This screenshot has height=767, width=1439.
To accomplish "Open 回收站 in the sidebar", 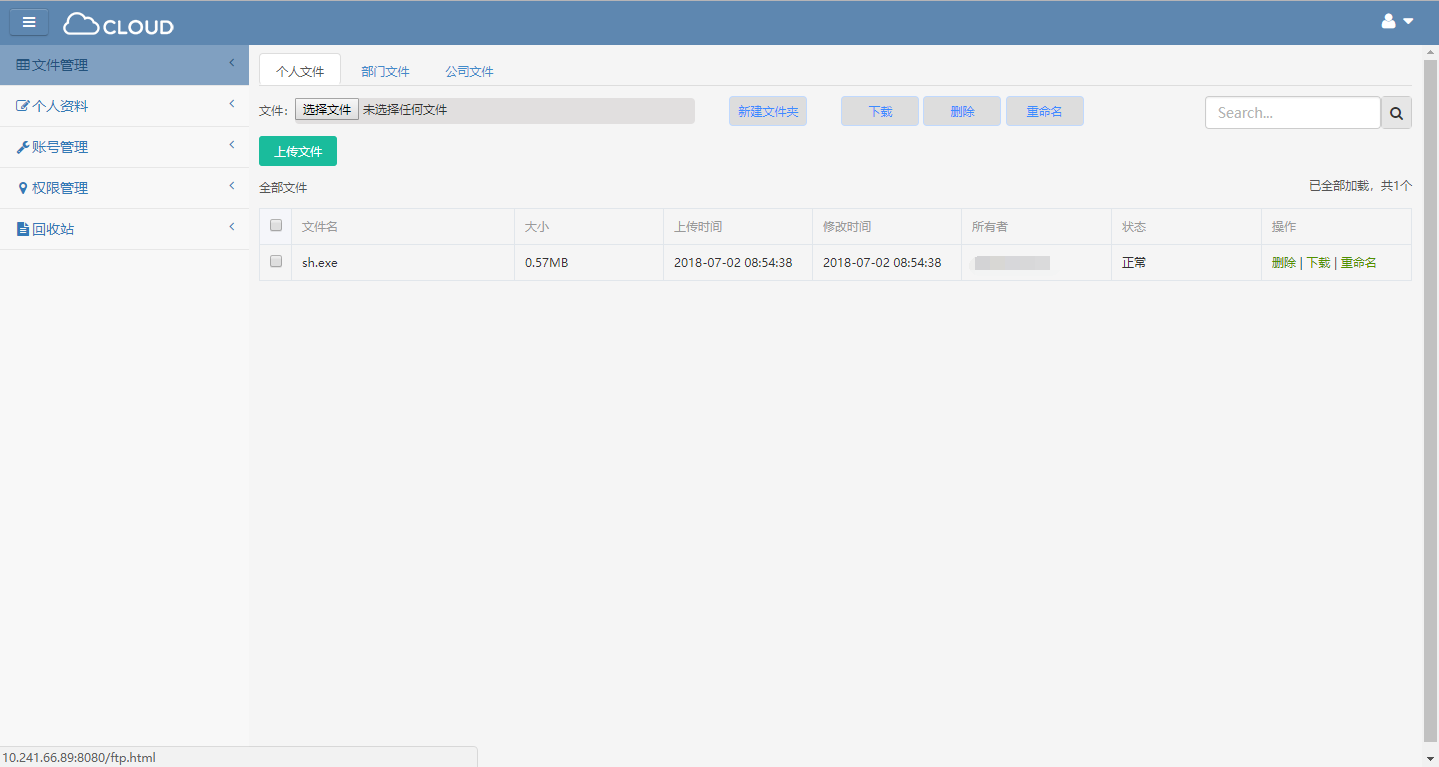I will [124, 229].
